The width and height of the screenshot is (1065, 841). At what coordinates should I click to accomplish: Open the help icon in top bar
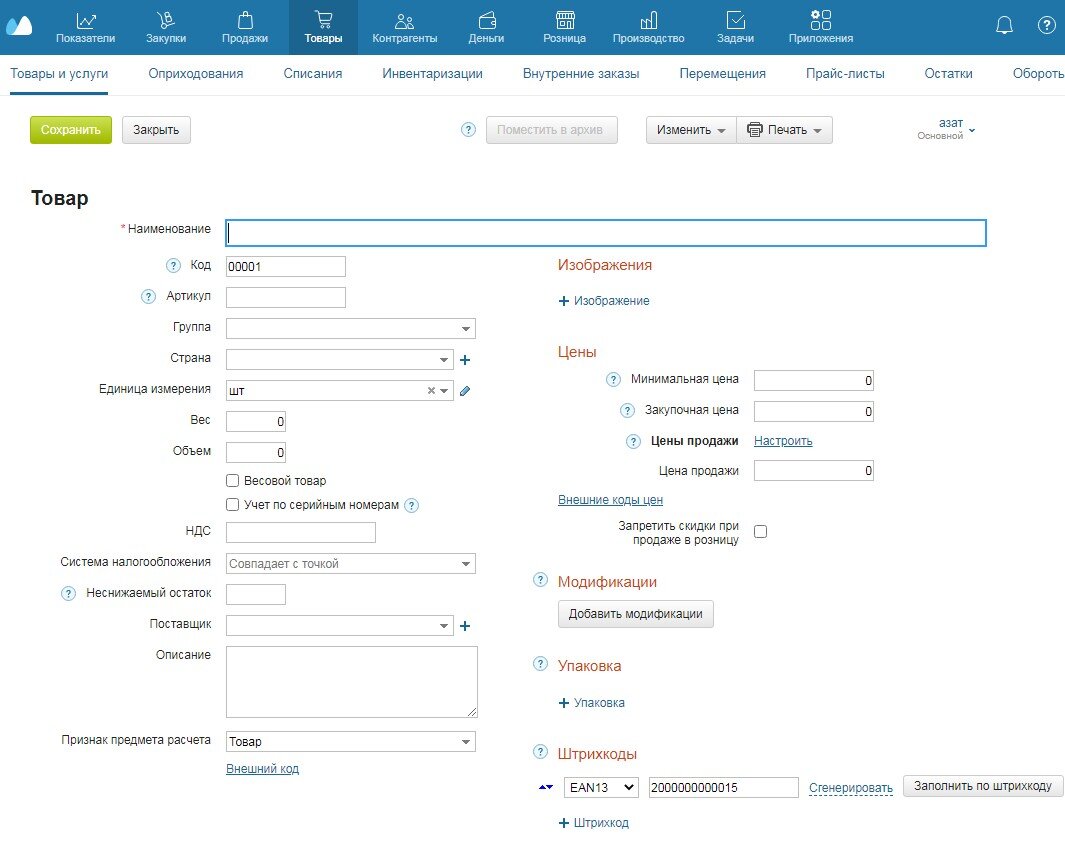[1047, 26]
